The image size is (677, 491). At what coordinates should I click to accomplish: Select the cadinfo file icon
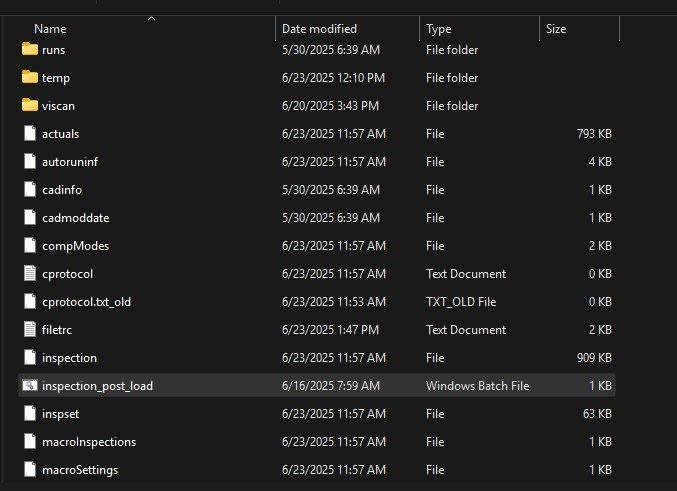(x=30, y=189)
